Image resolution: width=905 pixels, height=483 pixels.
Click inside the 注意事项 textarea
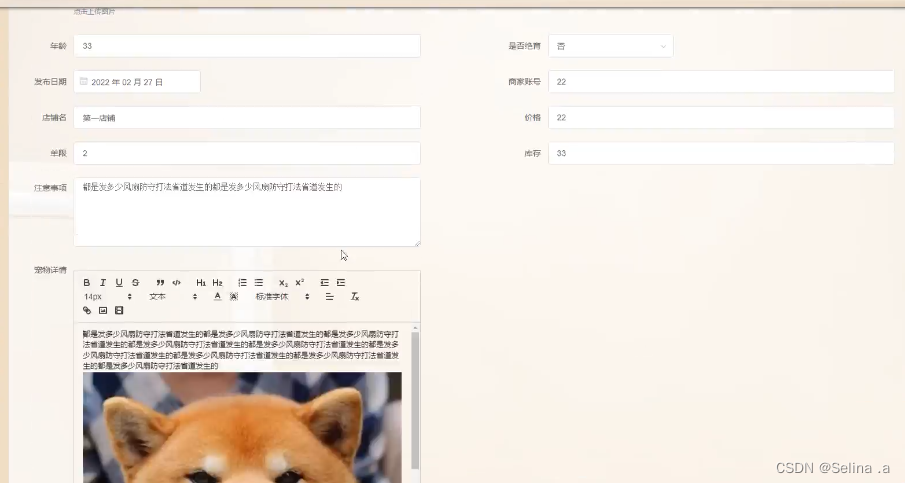click(247, 212)
